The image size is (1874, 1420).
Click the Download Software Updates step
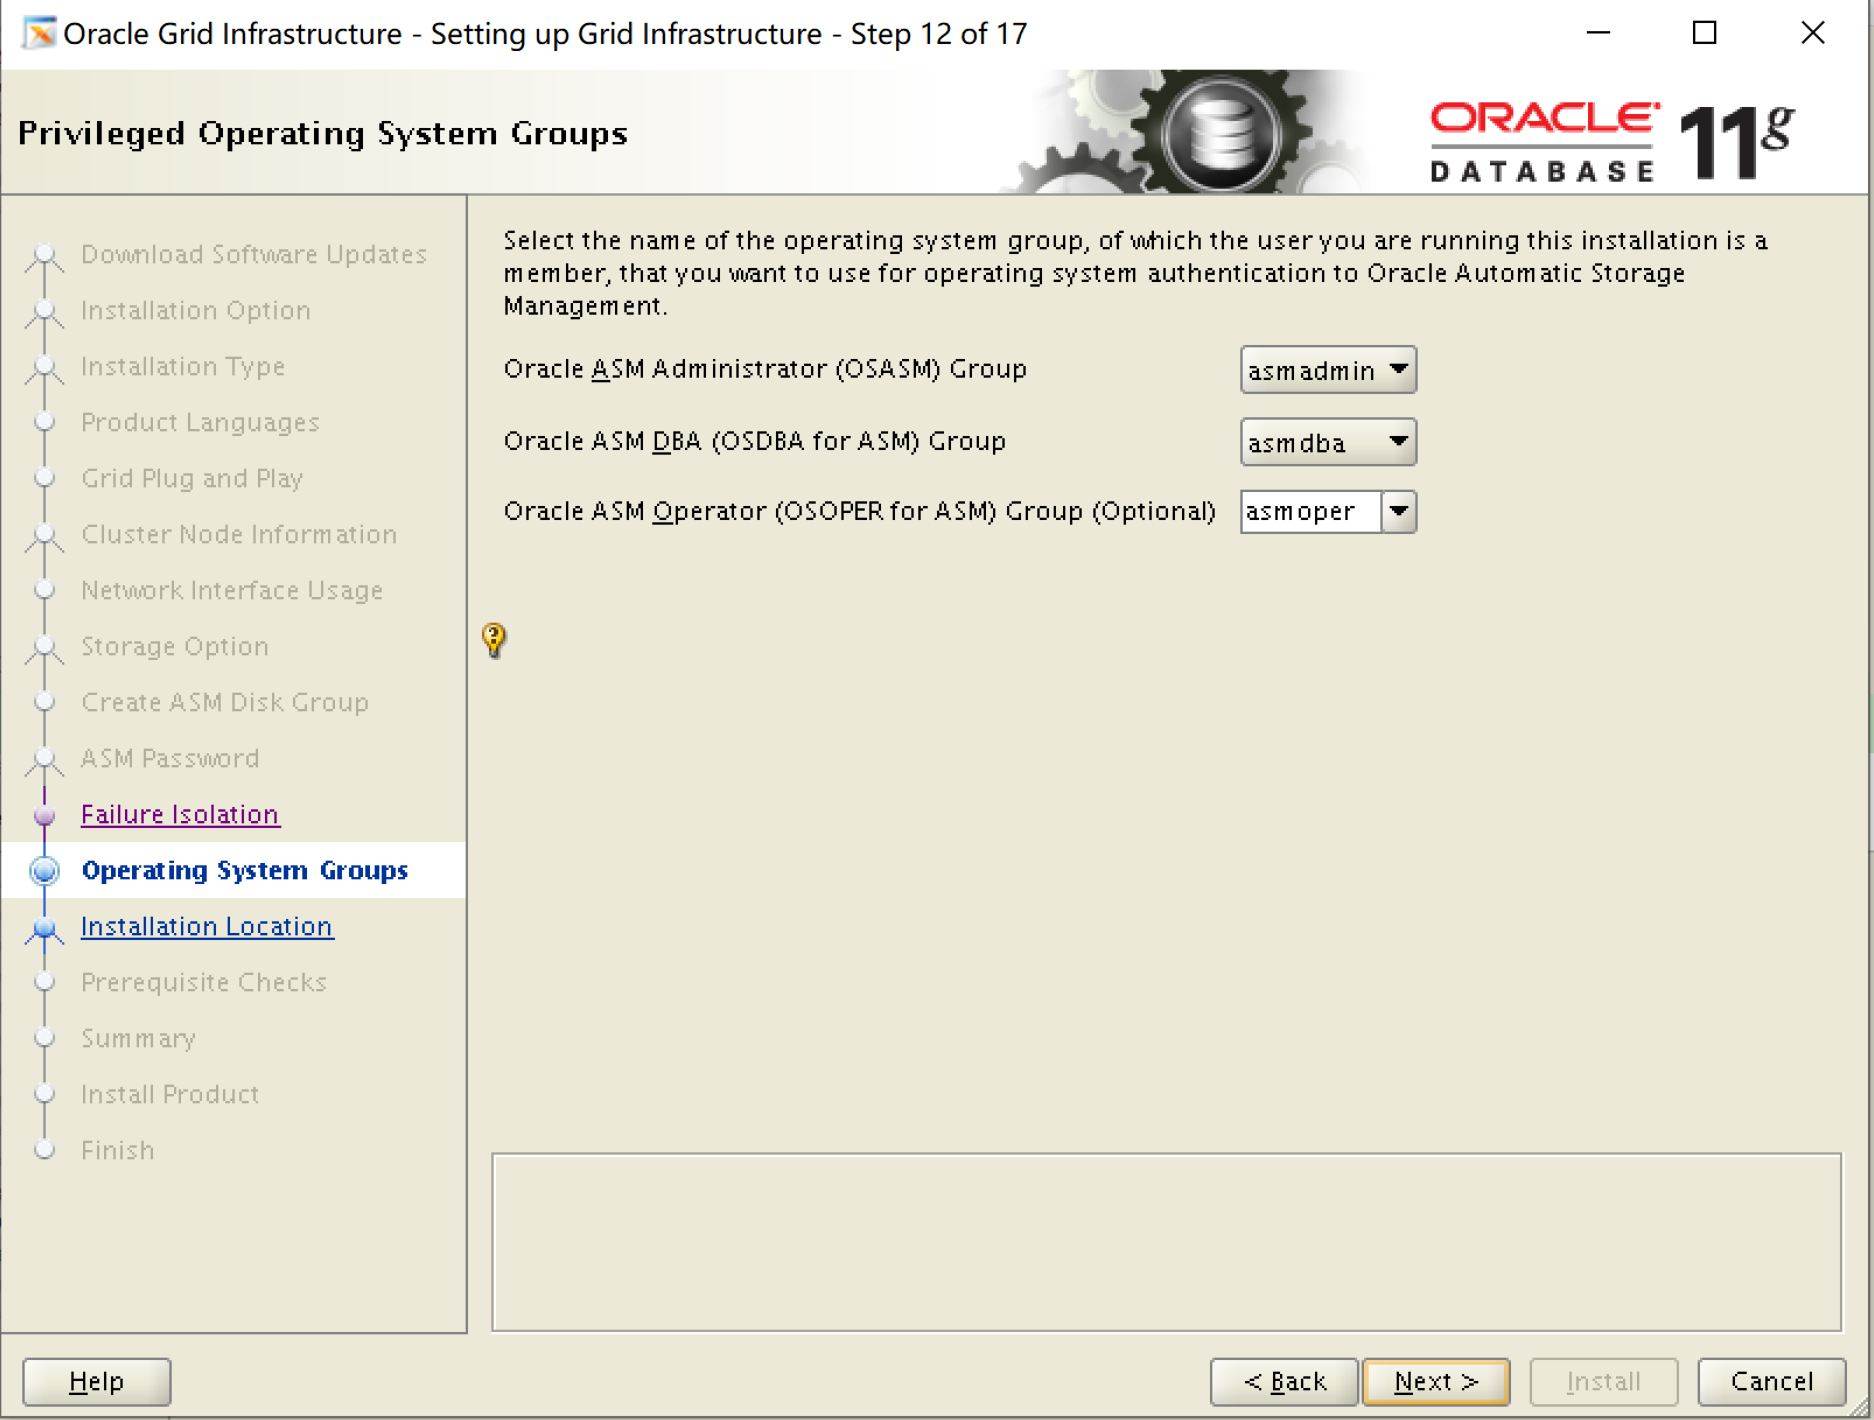[254, 254]
